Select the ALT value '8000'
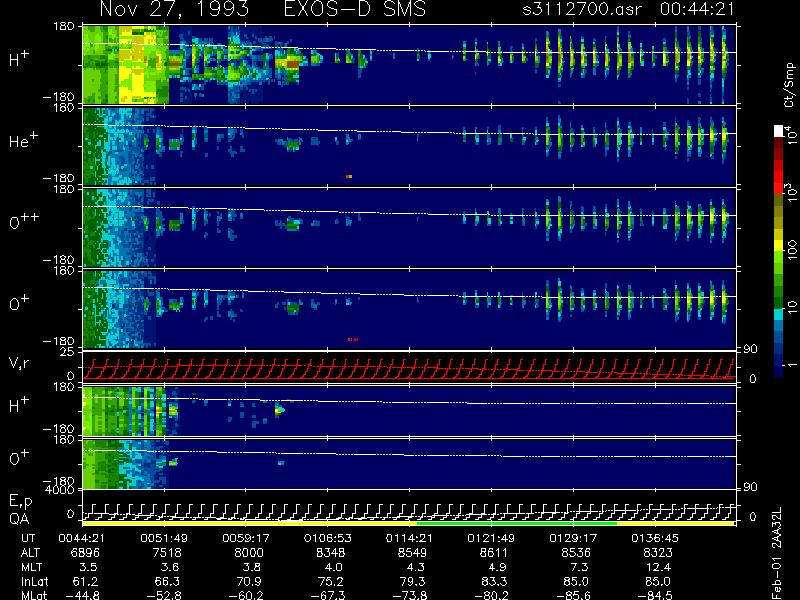This screenshot has height=600, width=800. (x=249, y=553)
